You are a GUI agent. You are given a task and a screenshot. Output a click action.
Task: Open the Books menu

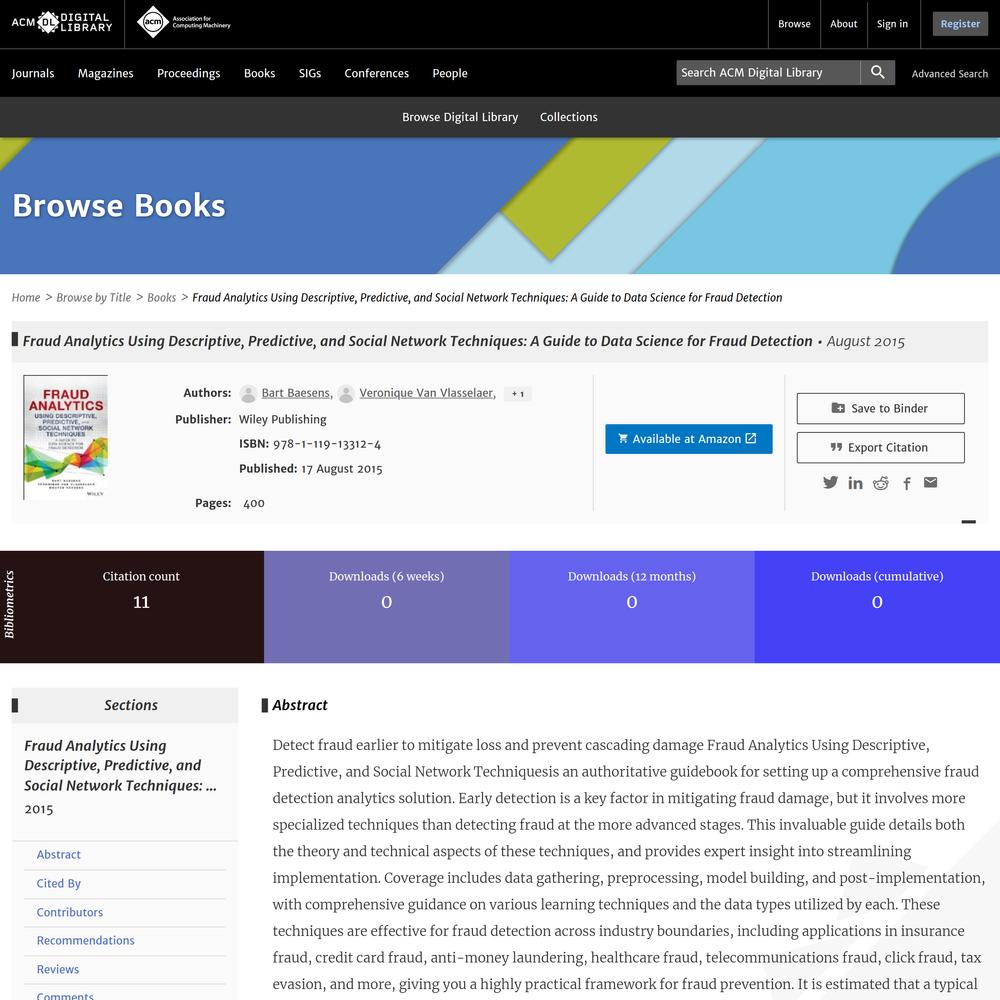point(260,73)
